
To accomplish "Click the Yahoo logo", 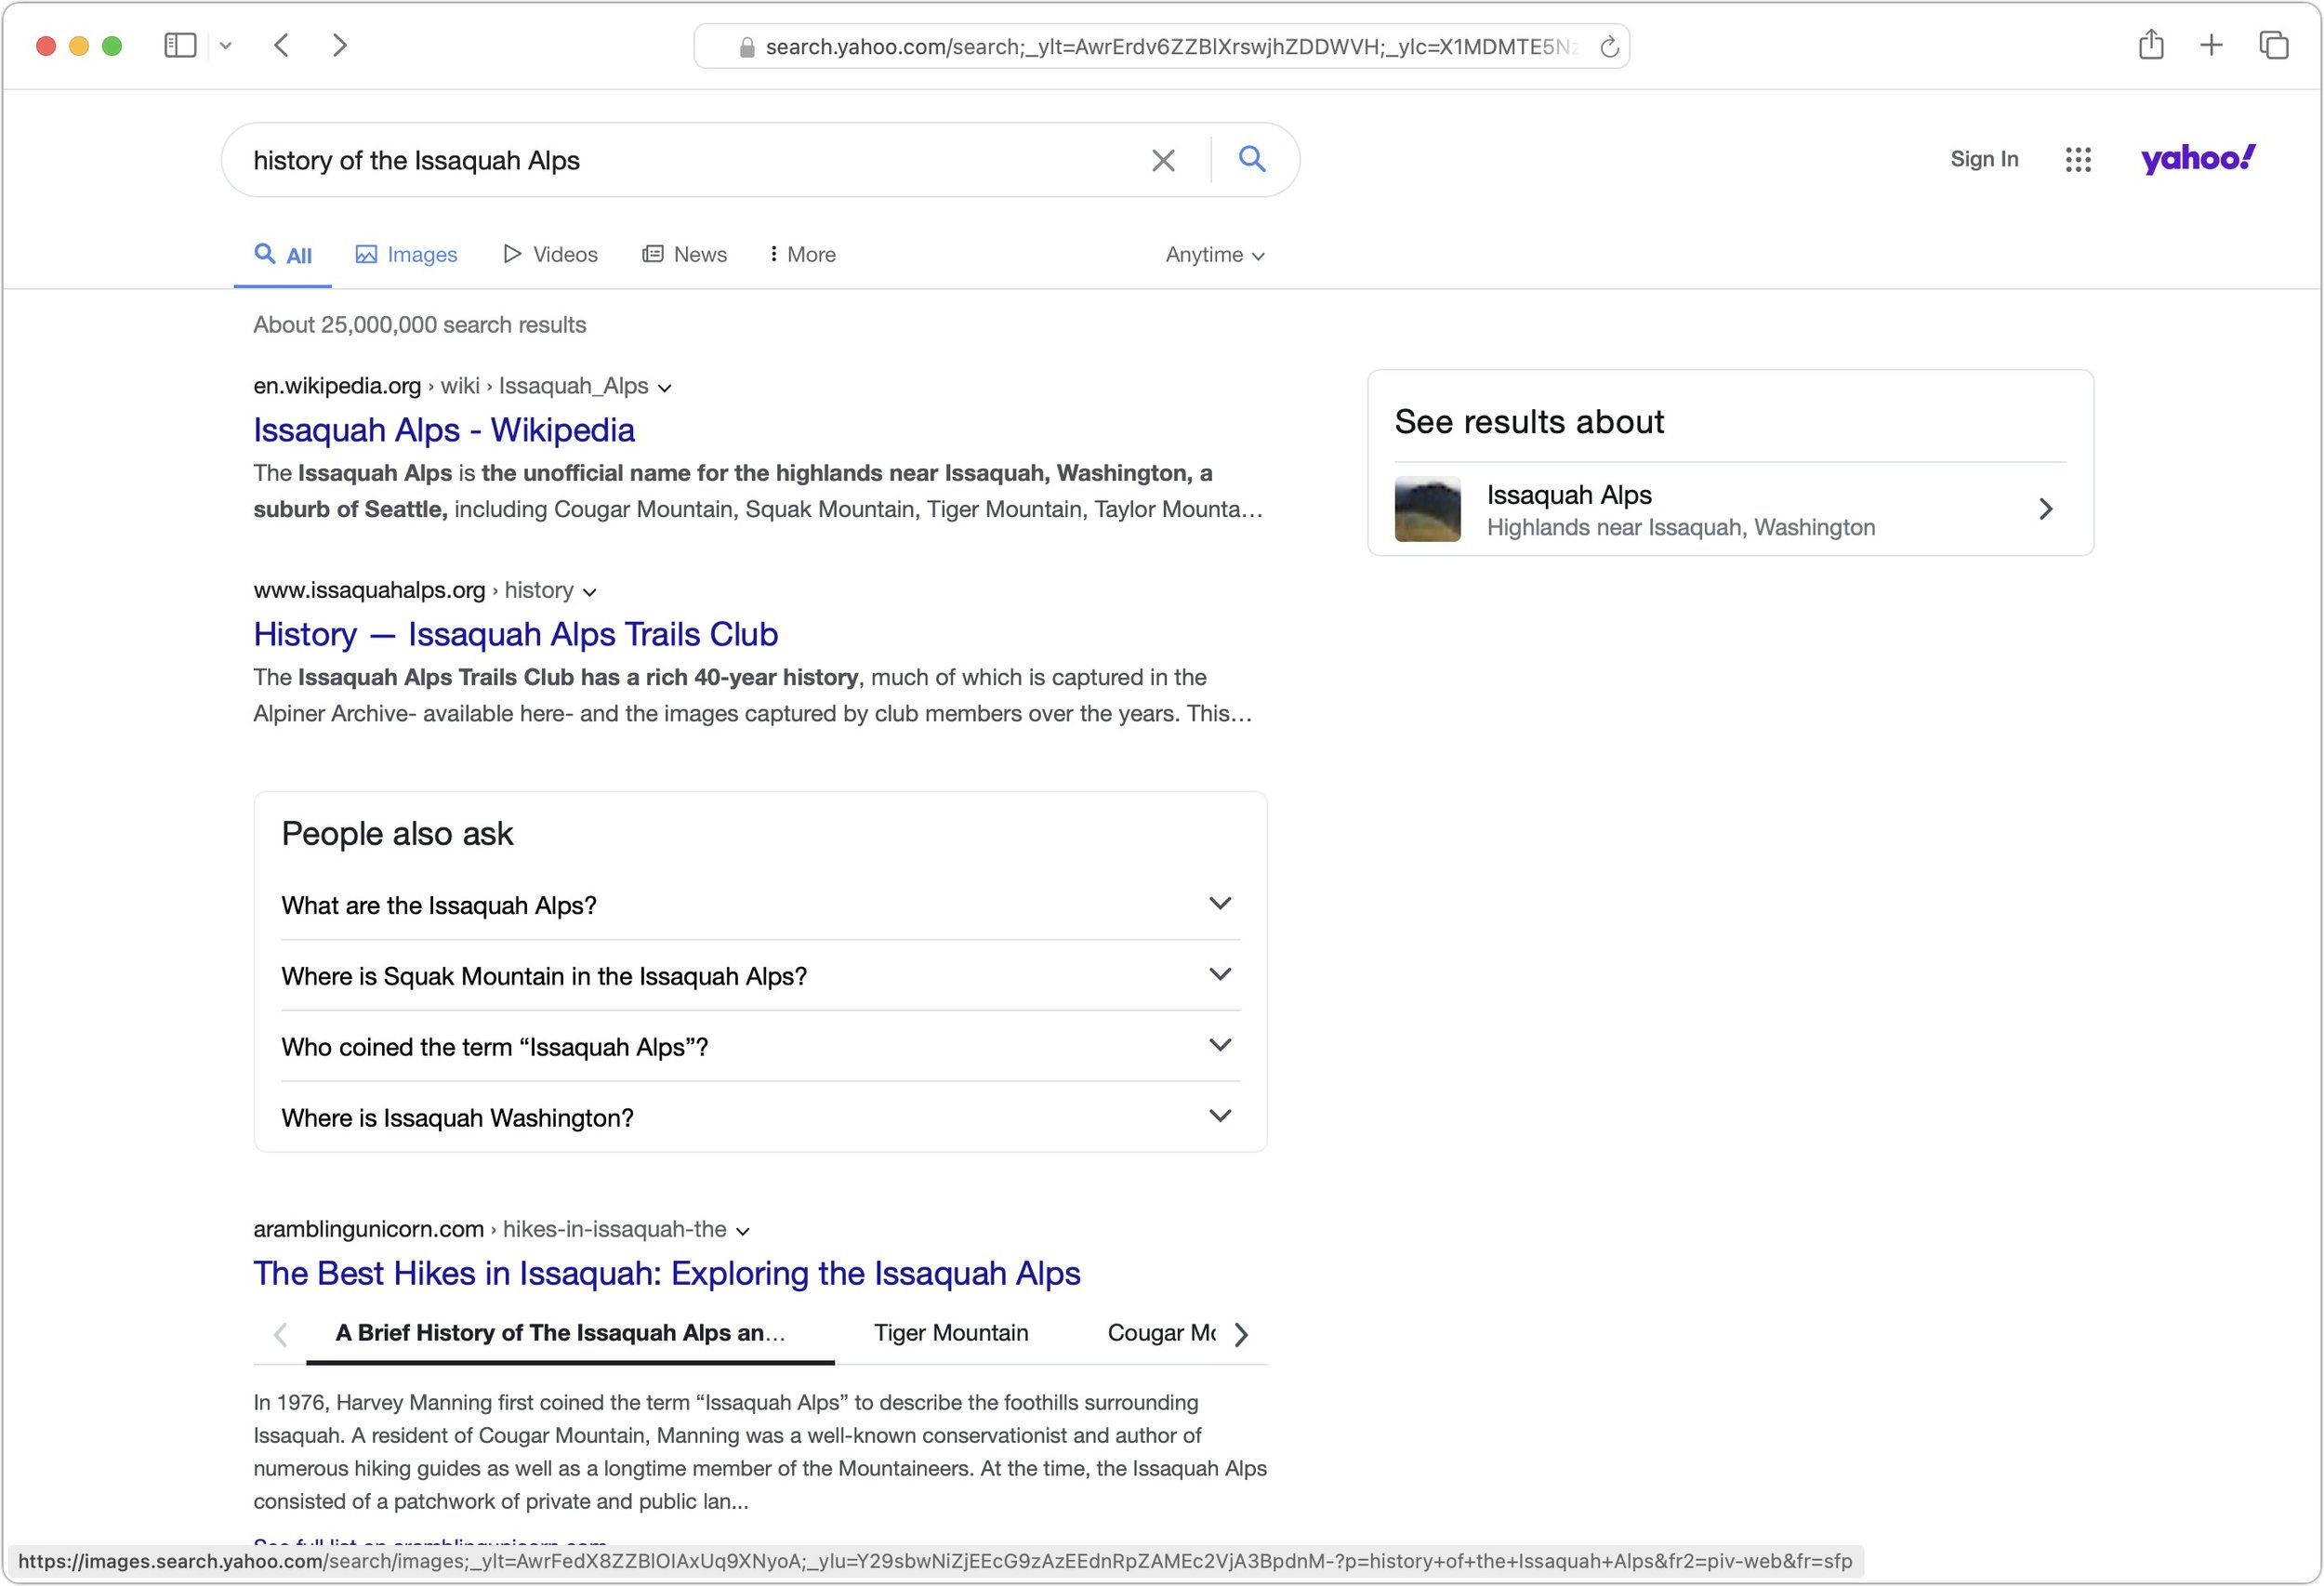I will pyautogui.click(x=2197, y=158).
